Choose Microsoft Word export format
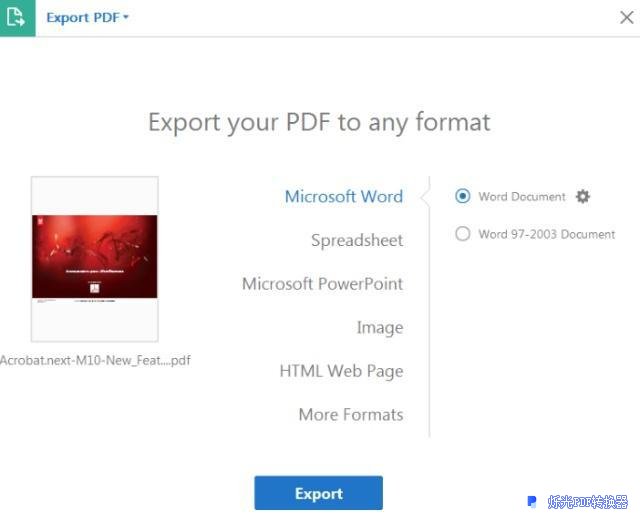Screen dimensions: 640x521 (344, 196)
